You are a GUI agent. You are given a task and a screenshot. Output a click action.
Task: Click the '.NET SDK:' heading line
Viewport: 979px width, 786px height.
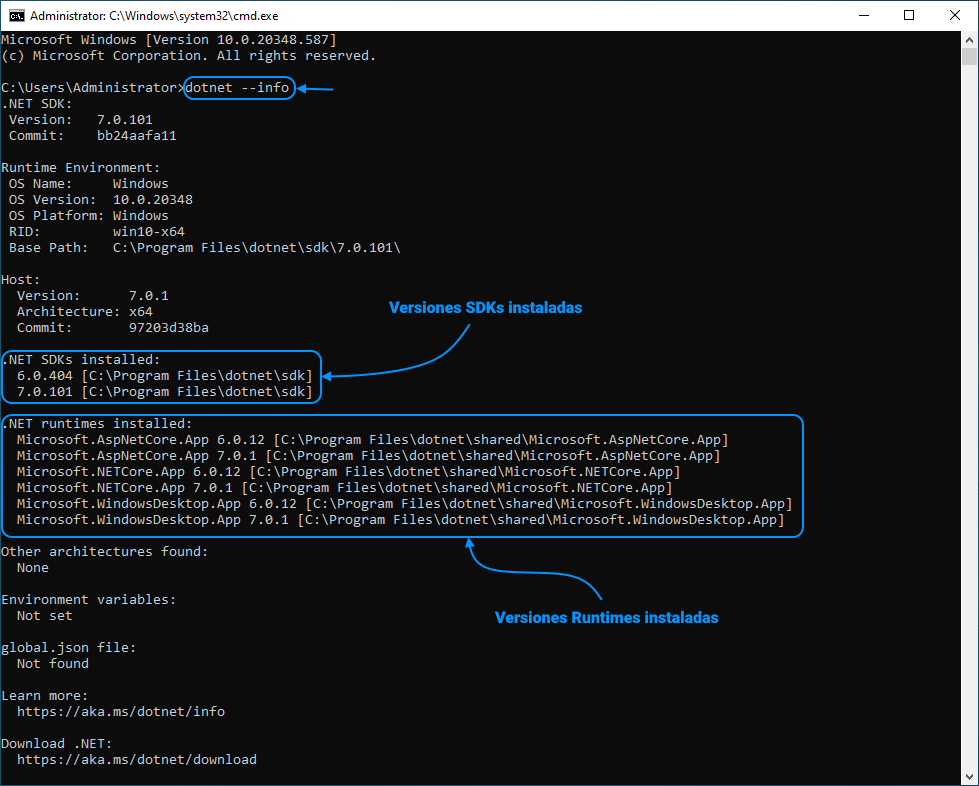pos(37,104)
